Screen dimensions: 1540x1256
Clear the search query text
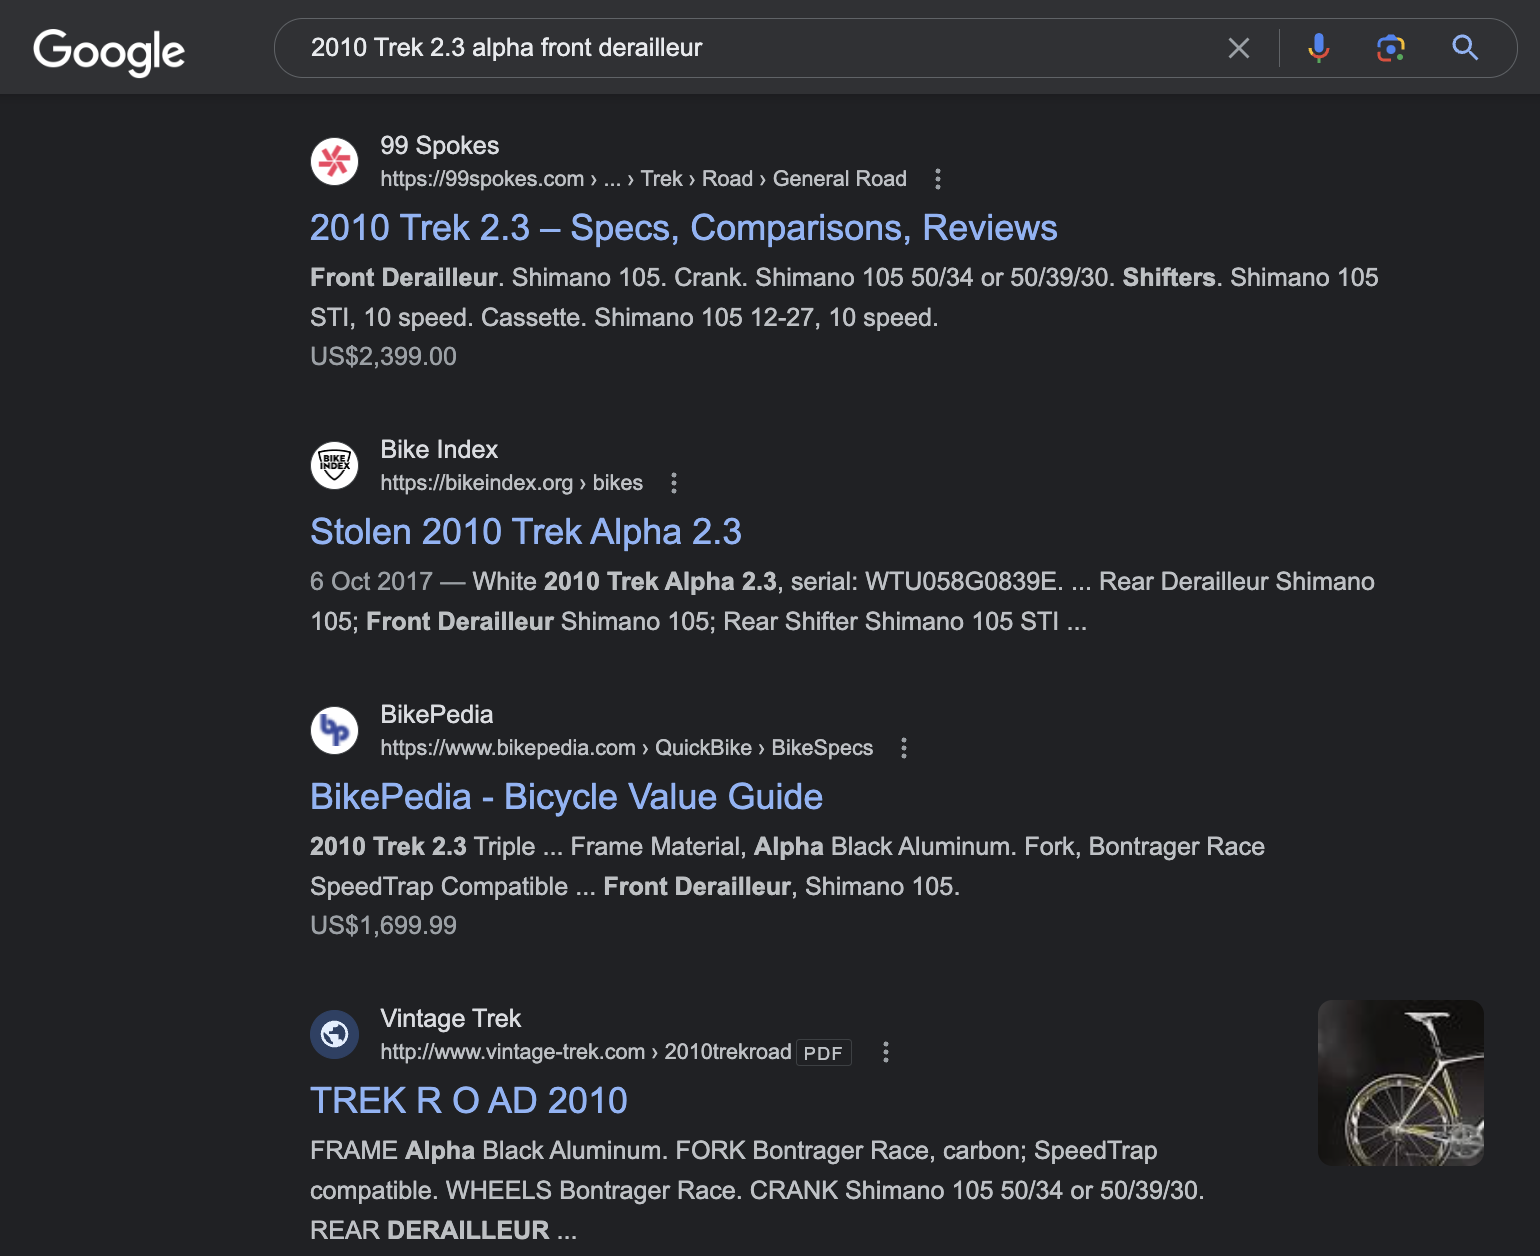[1238, 48]
